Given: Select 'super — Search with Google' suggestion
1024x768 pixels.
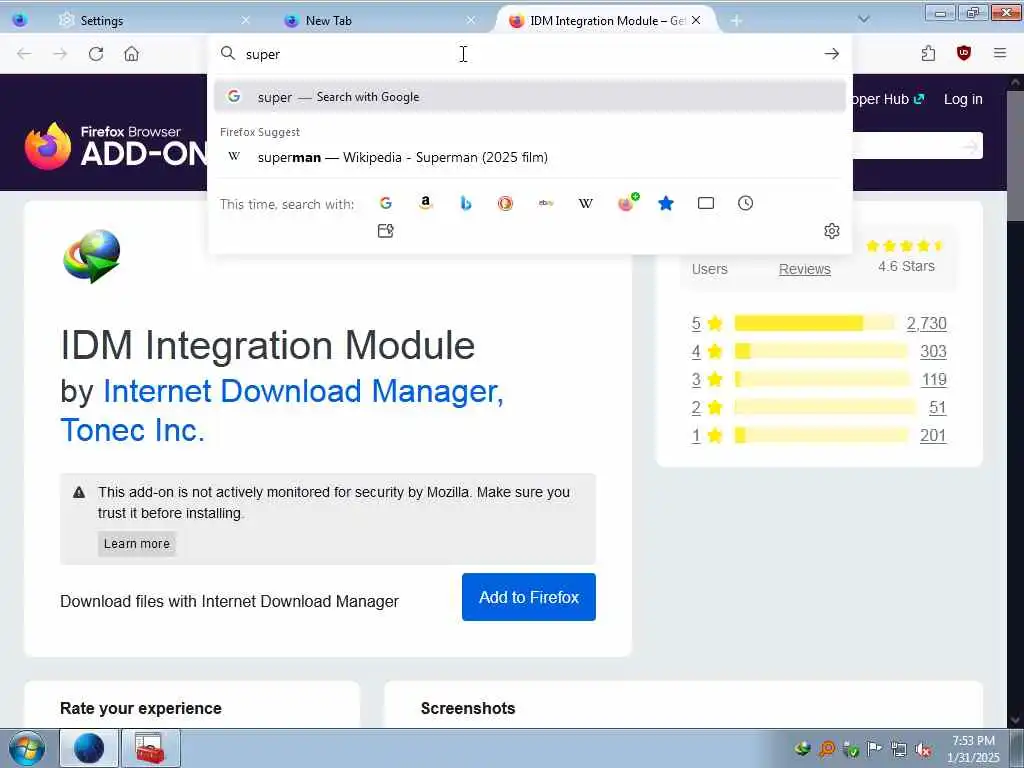Looking at the screenshot, I should (x=530, y=97).
